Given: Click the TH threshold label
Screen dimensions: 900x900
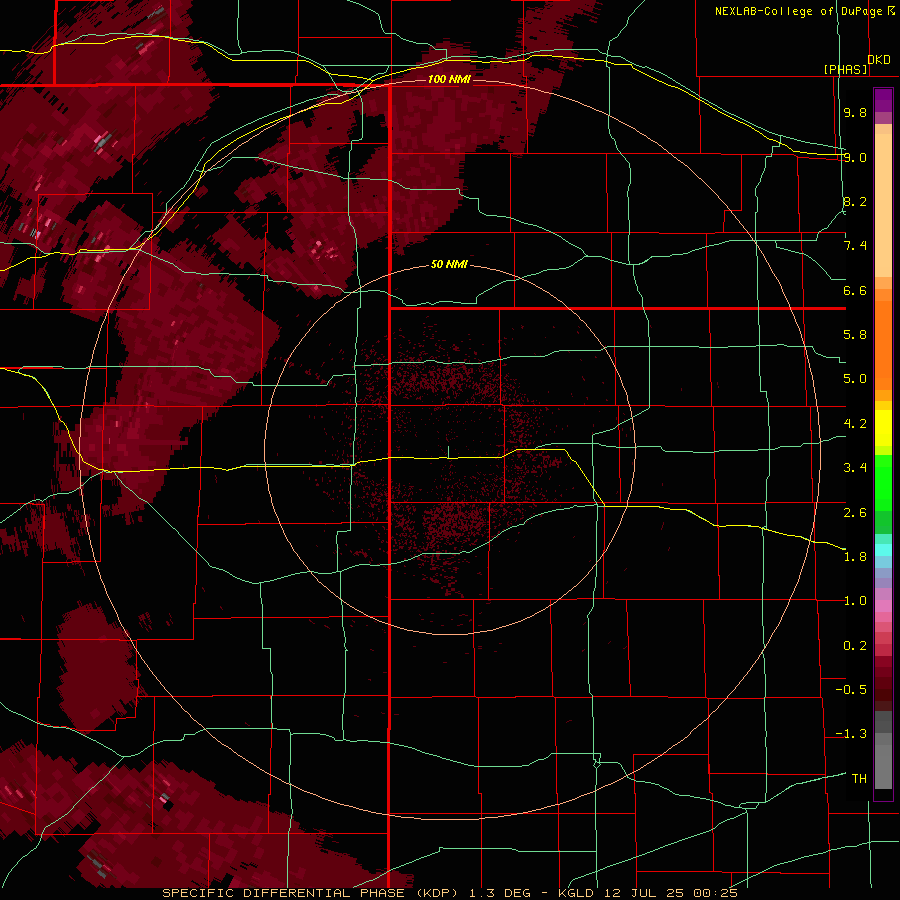Looking at the screenshot, I should pos(859,779).
